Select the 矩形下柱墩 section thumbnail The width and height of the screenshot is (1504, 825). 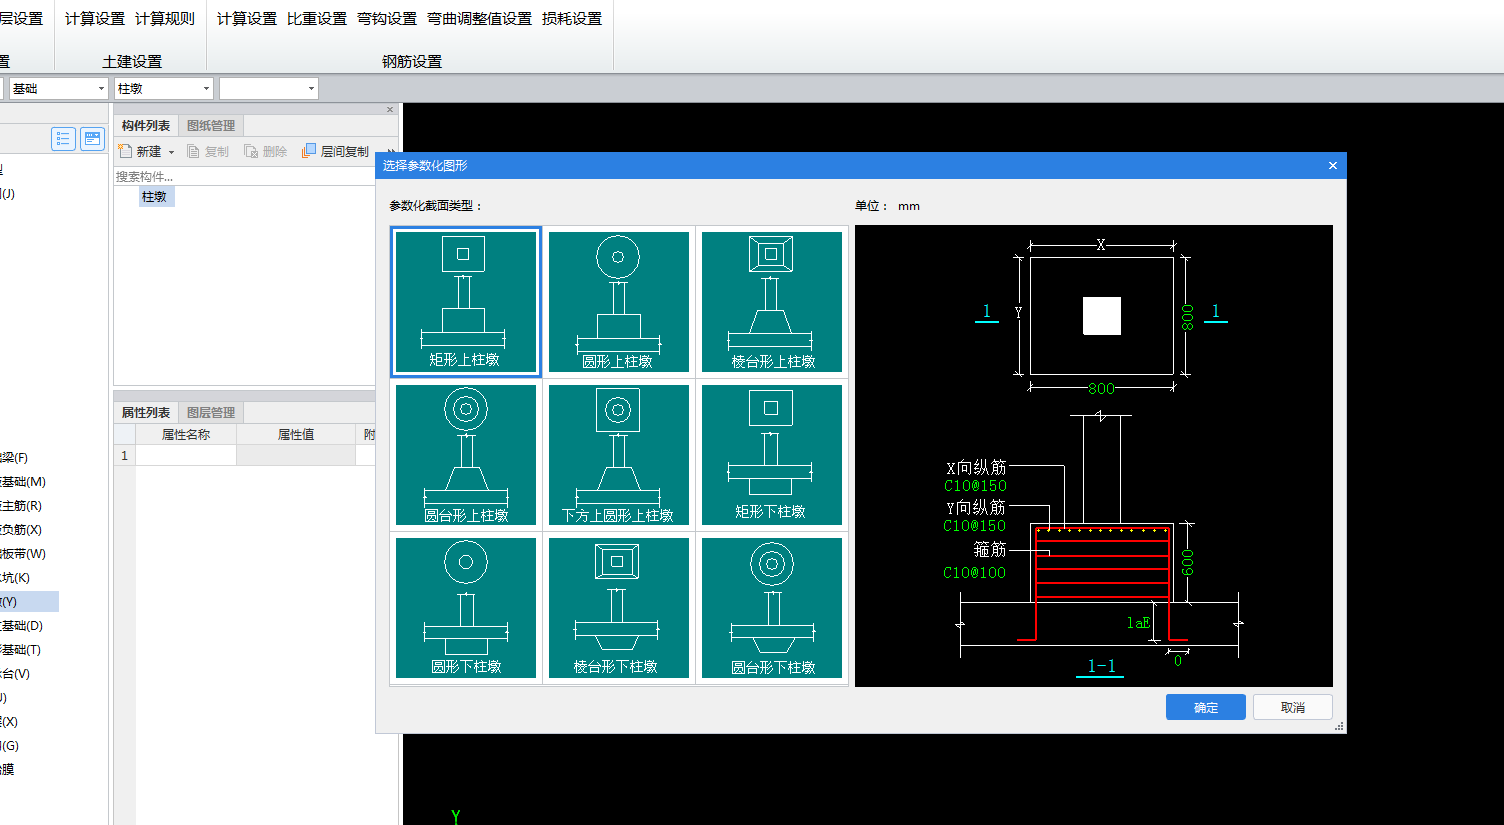tap(772, 455)
